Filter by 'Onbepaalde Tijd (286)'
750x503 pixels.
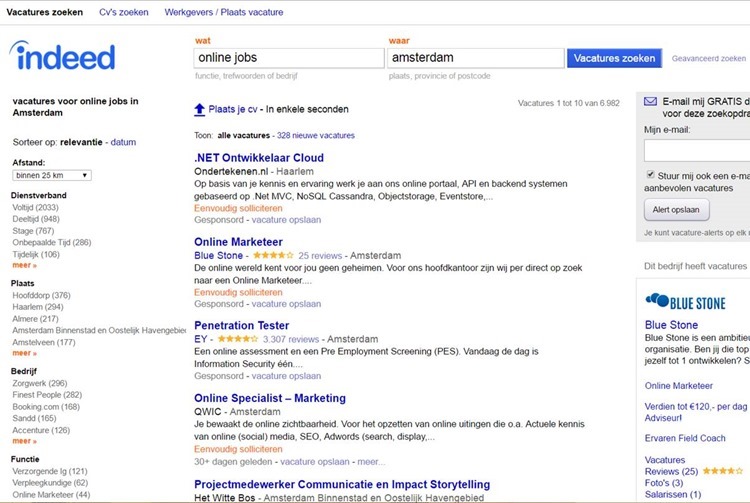coord(52,242)
